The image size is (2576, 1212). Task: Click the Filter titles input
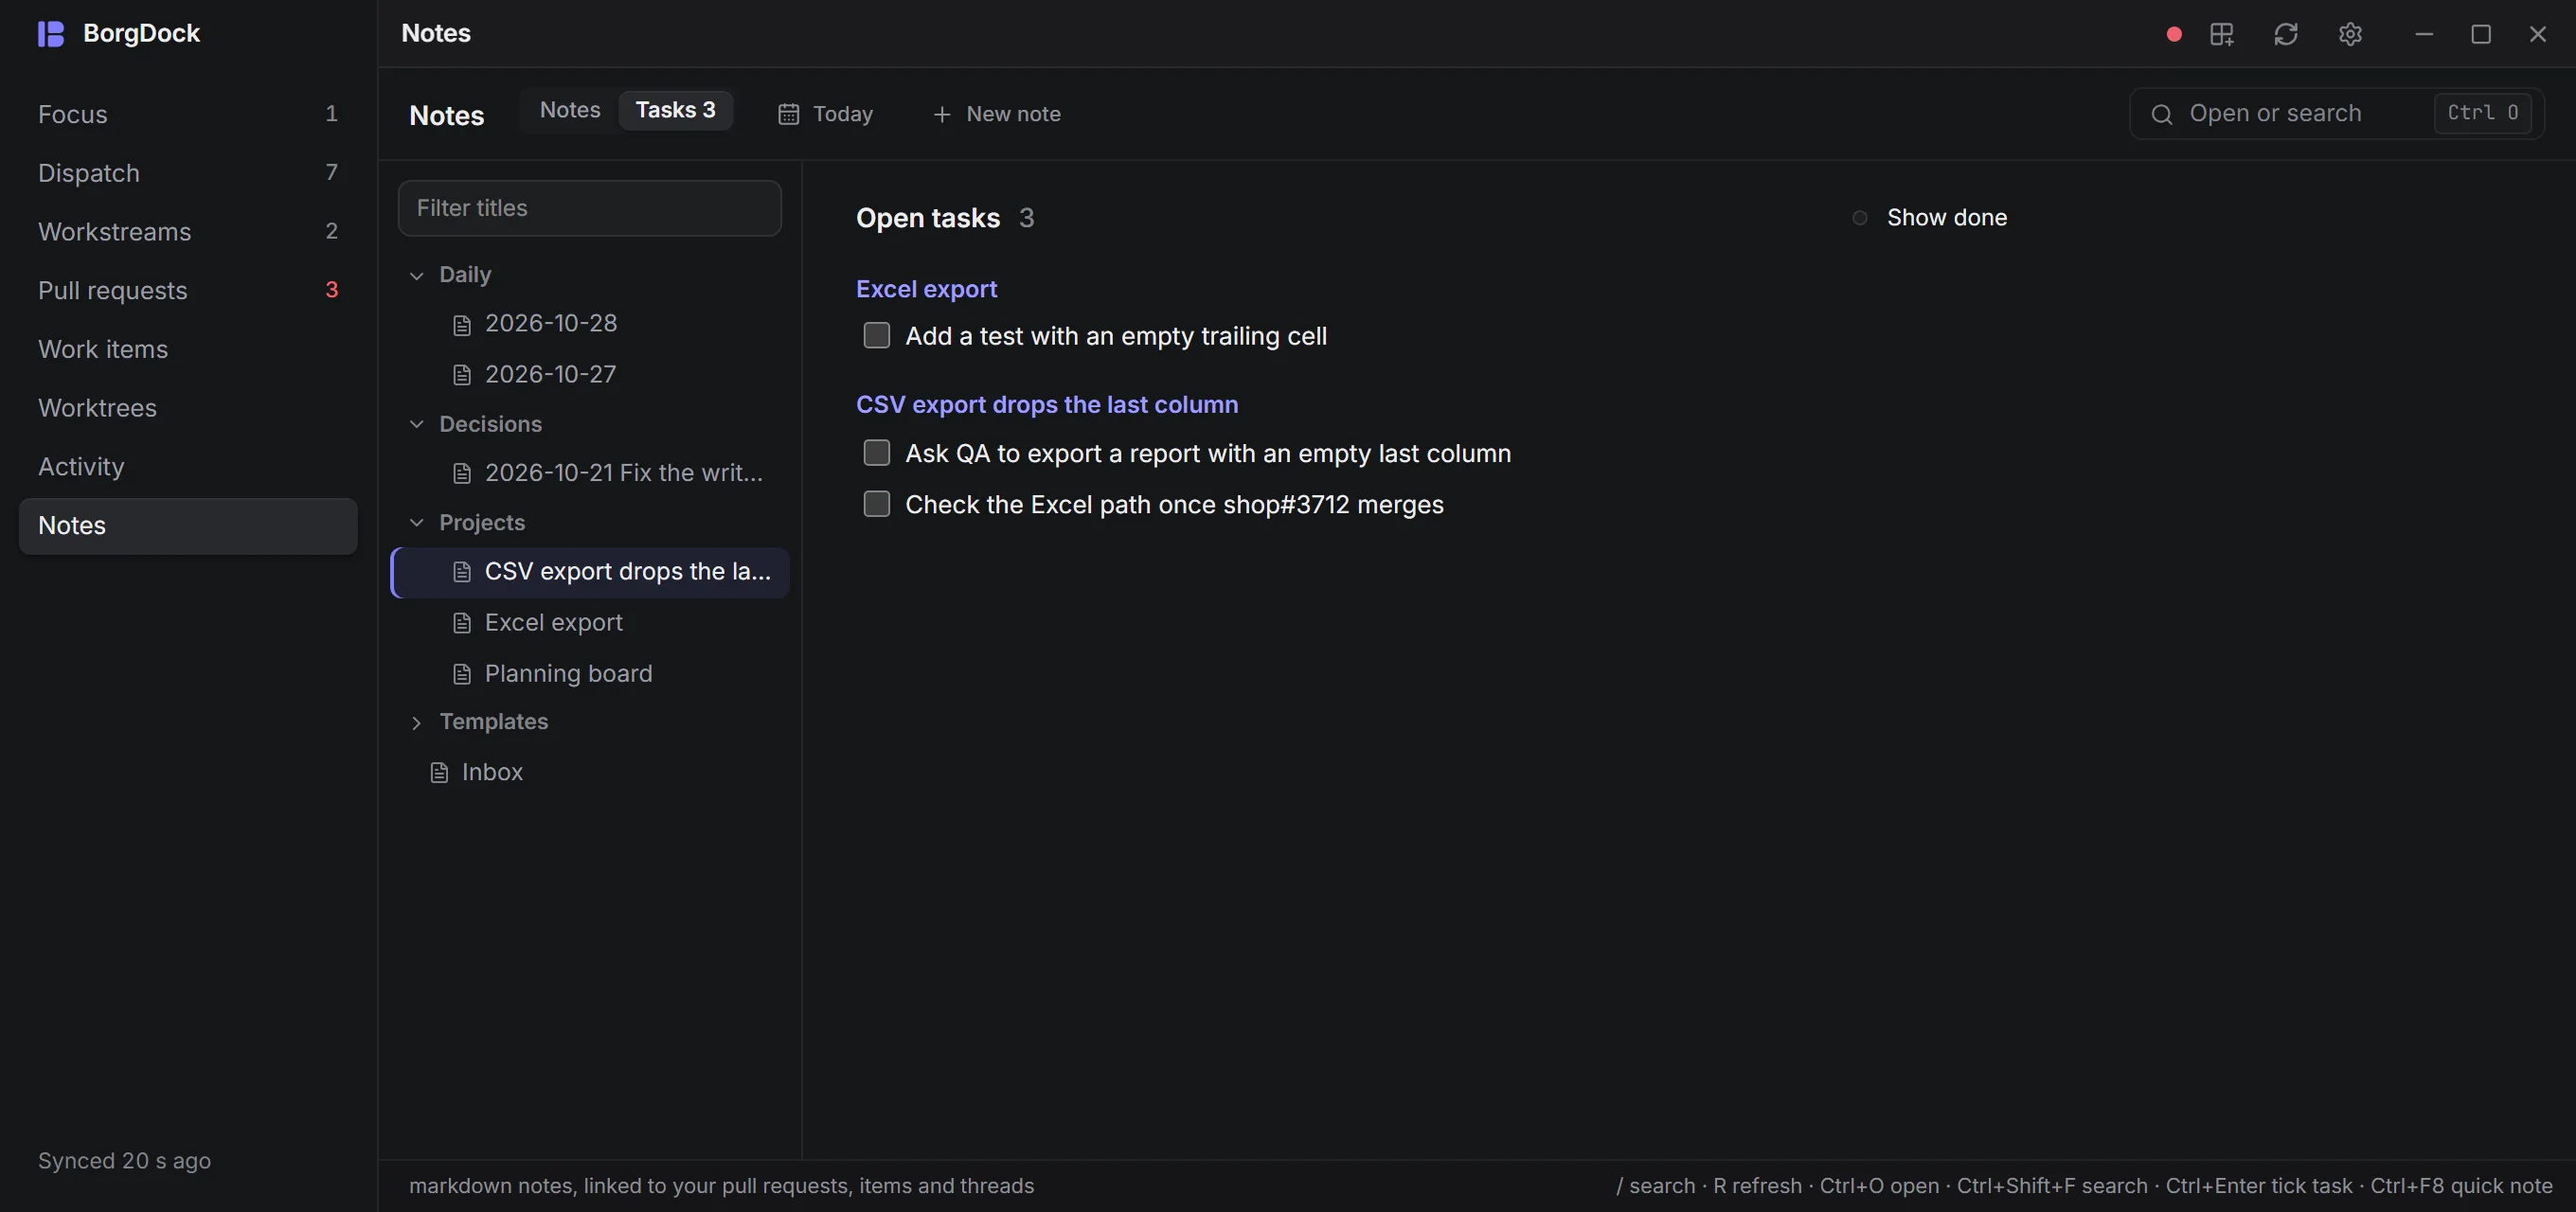pyautogui.click(x=590, y=208)
